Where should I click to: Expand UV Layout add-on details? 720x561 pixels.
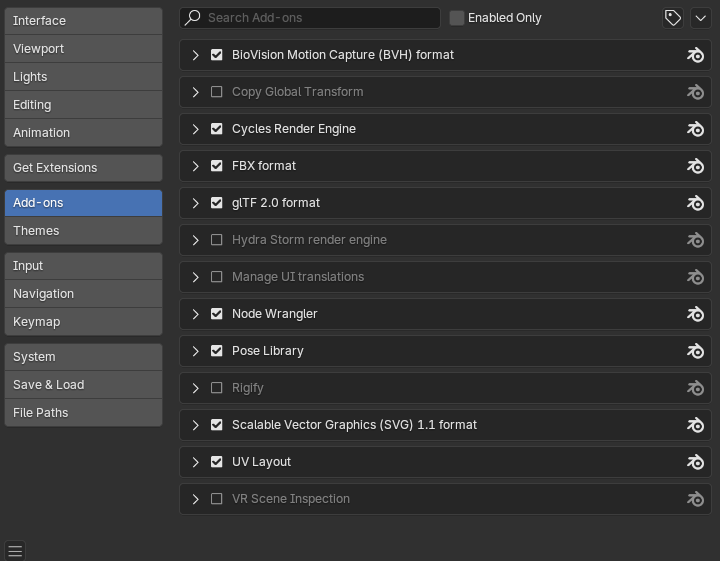[196, 462]
